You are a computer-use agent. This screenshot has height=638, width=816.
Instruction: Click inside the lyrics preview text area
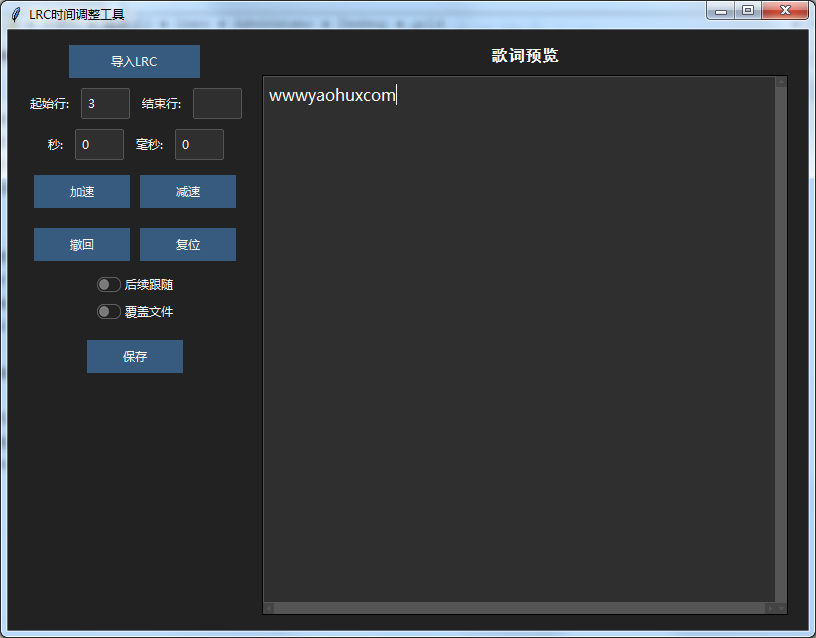click(x=518, y=340)
